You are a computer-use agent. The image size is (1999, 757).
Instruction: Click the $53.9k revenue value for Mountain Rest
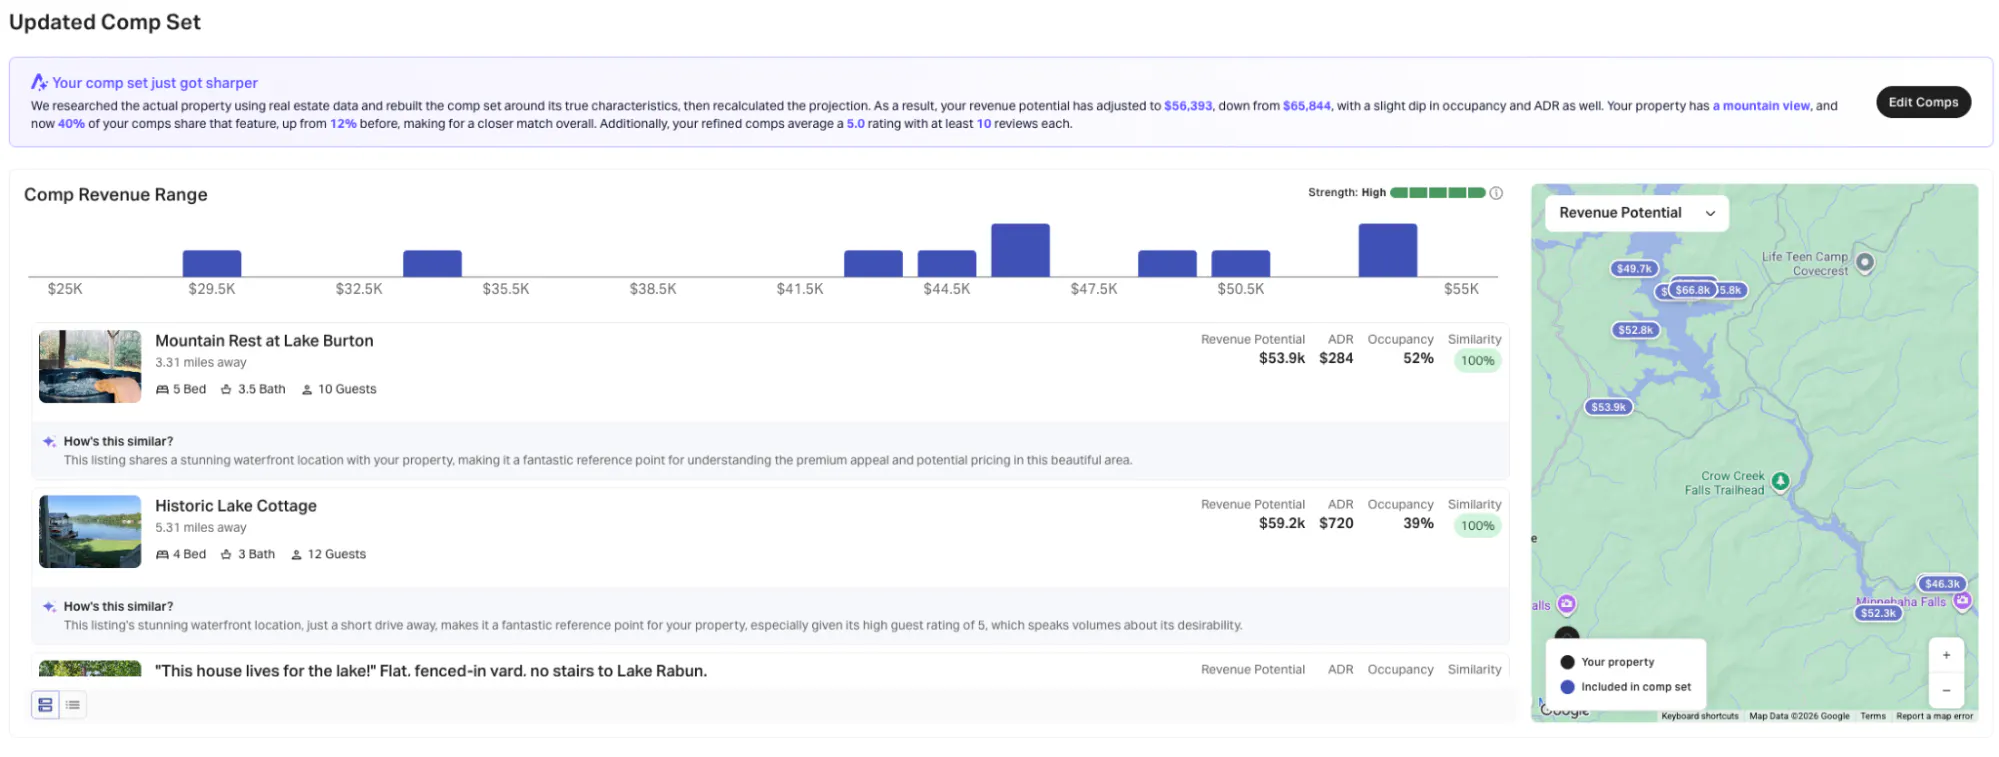[x=1282, y=358]
